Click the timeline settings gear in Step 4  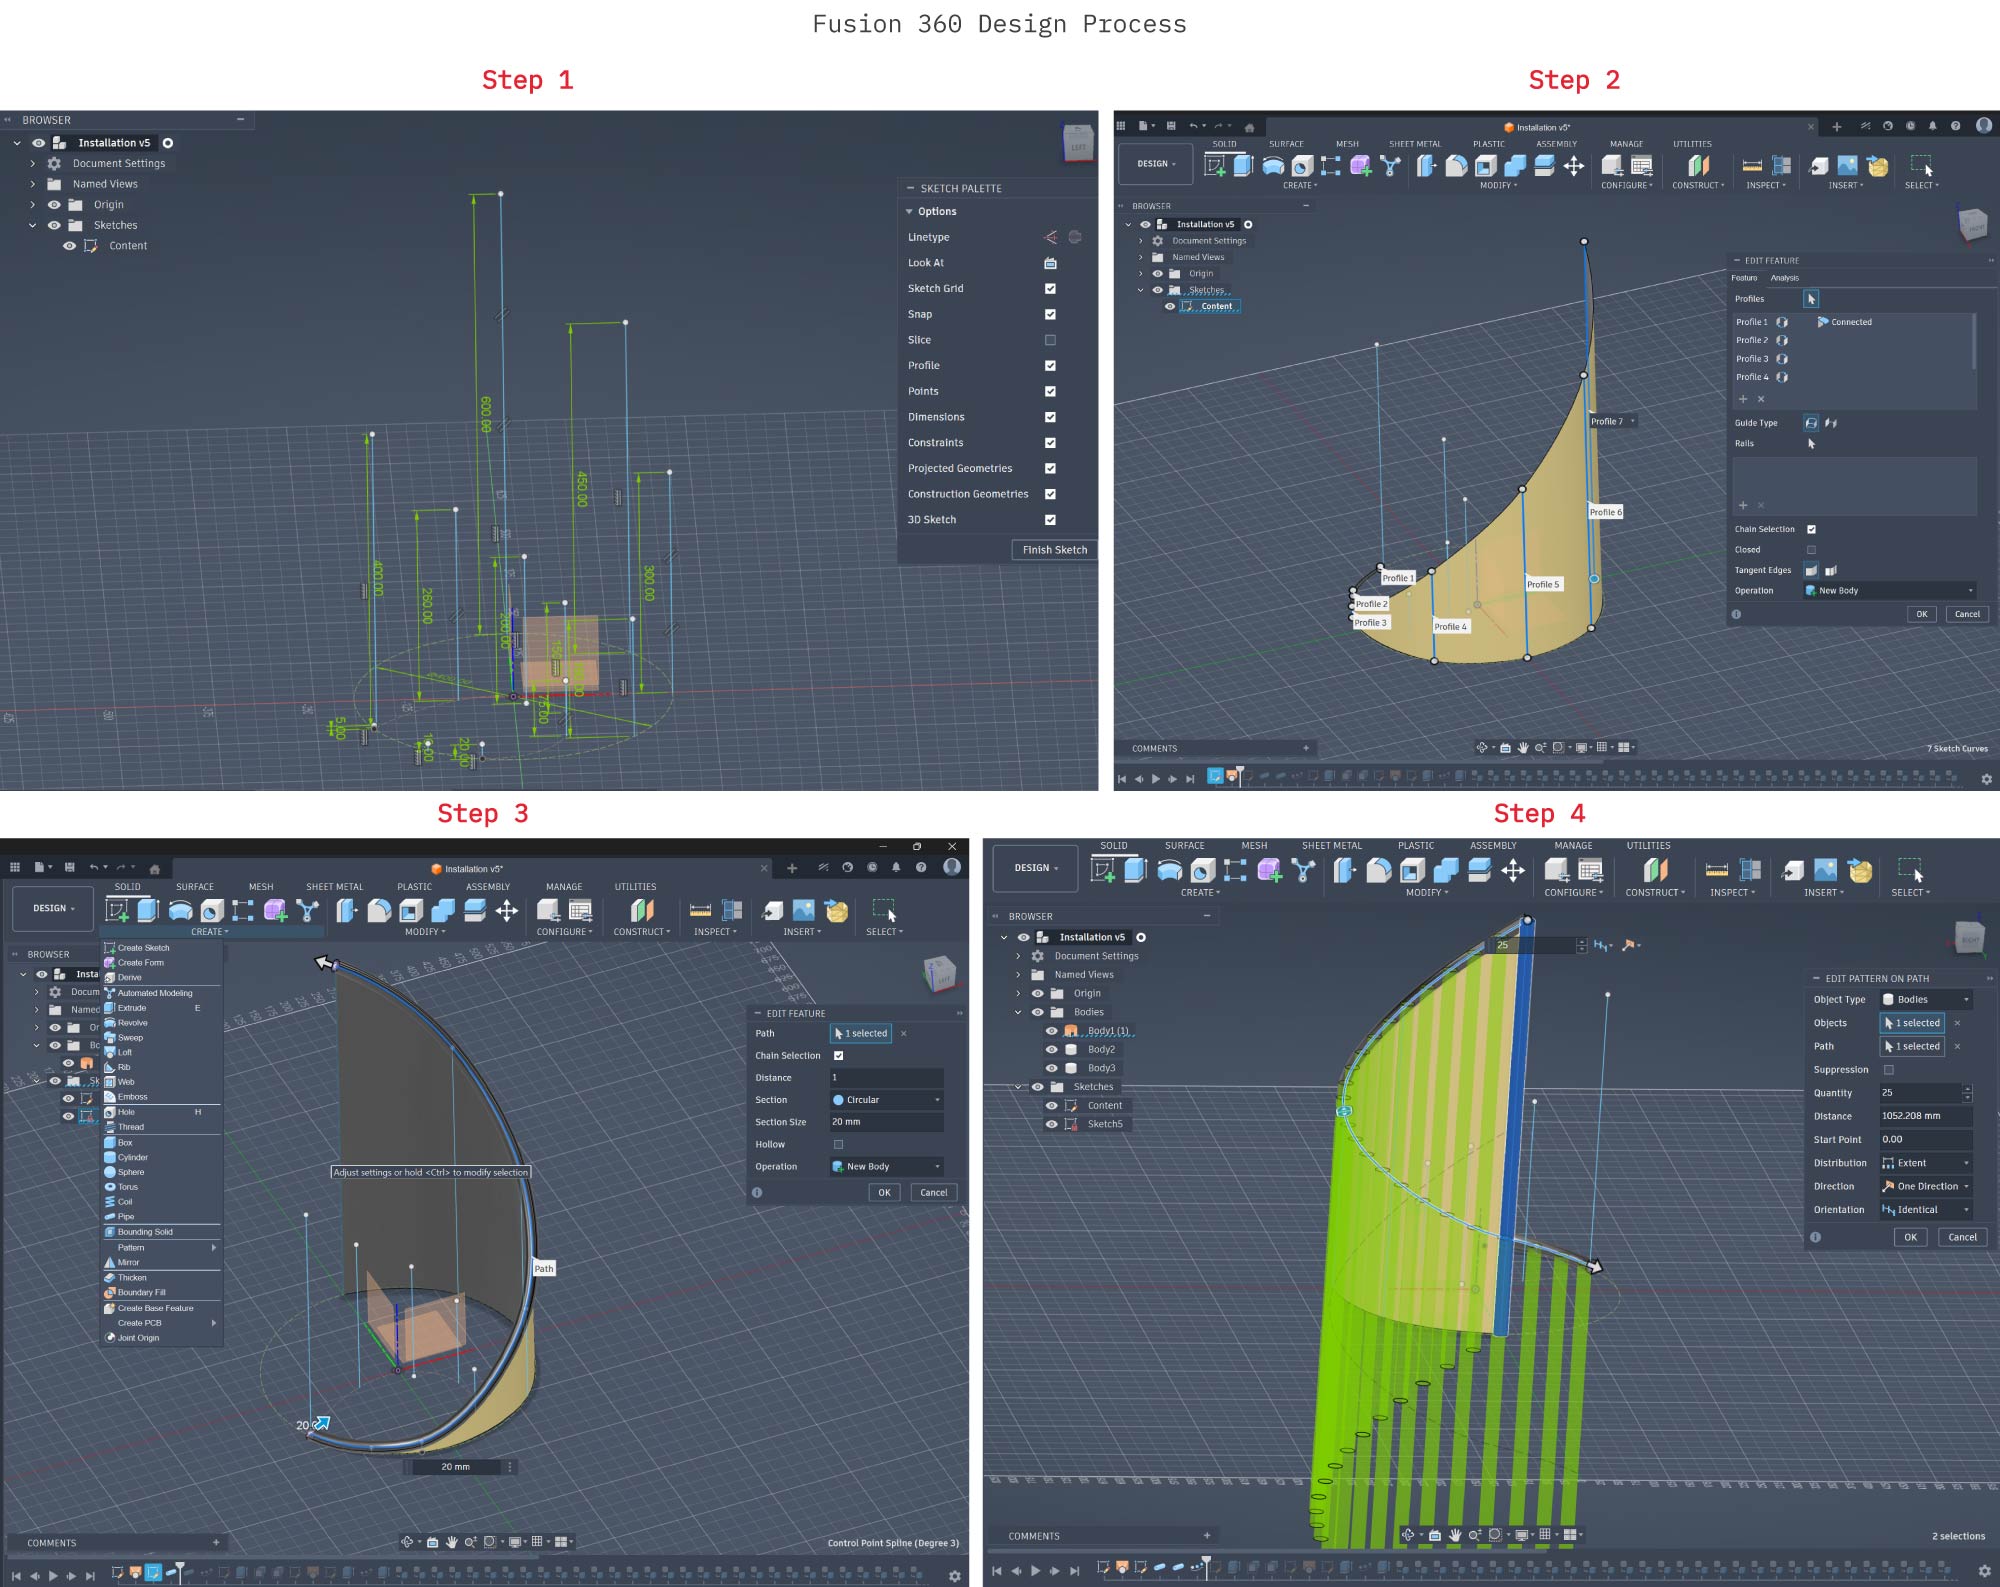1985,1571
